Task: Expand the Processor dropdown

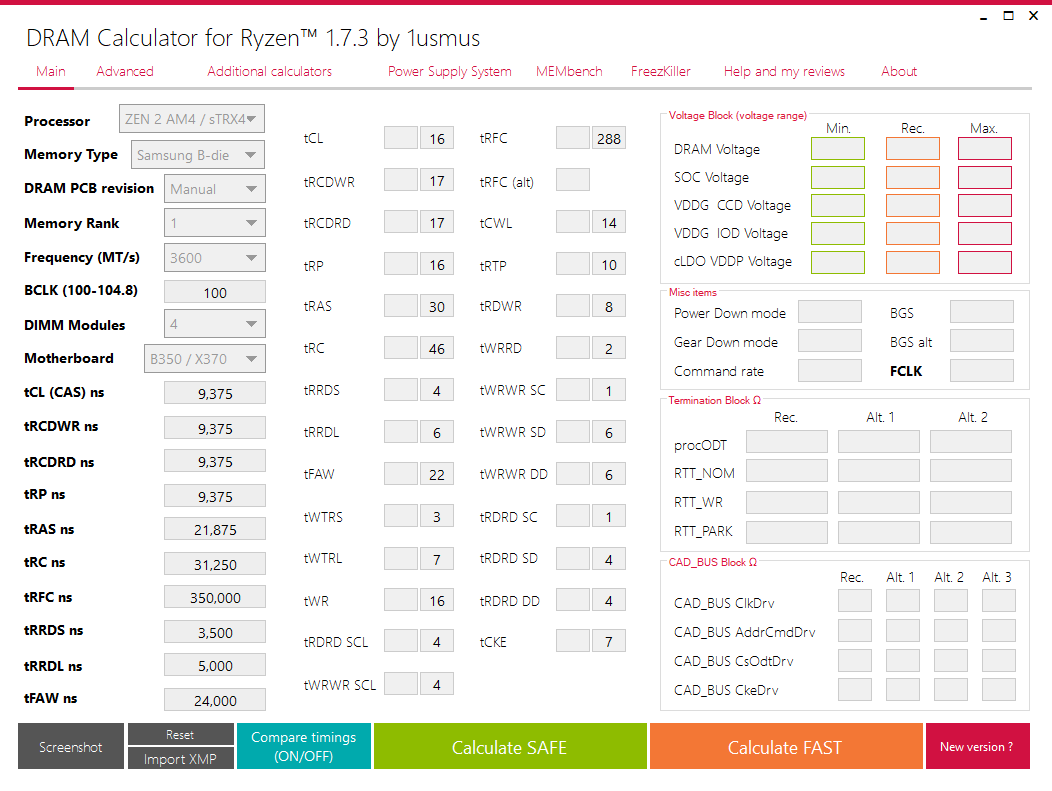Action: [x=192, y=119]
